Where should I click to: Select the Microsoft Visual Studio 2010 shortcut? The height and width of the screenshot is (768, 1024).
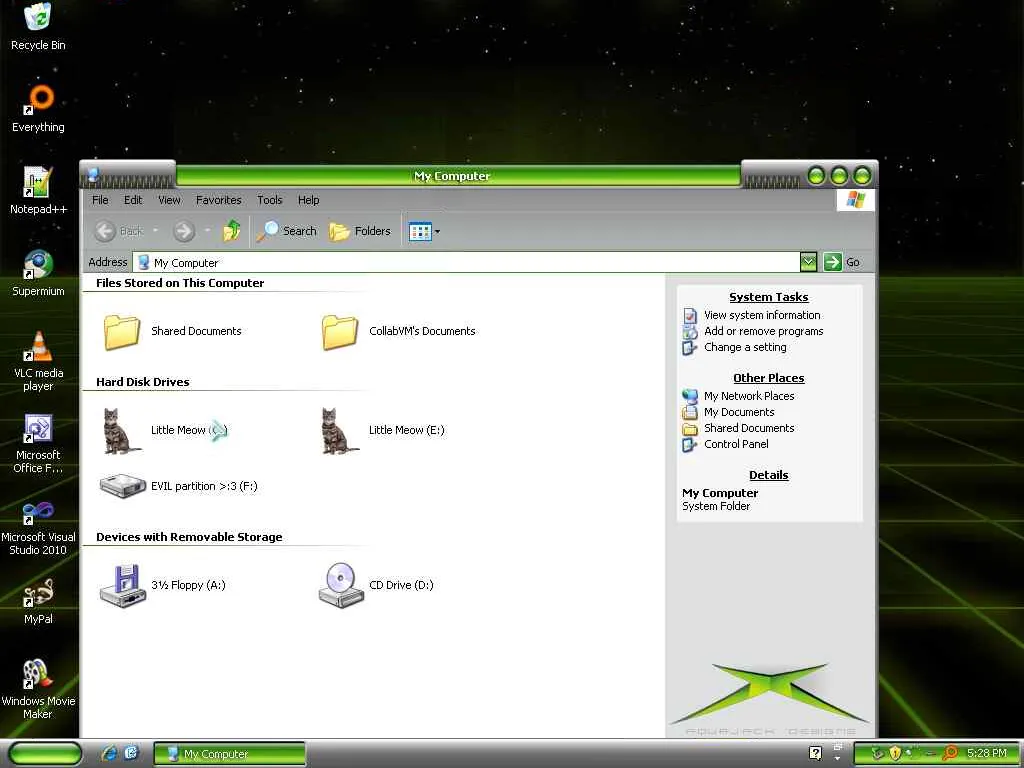click(38, 526)
